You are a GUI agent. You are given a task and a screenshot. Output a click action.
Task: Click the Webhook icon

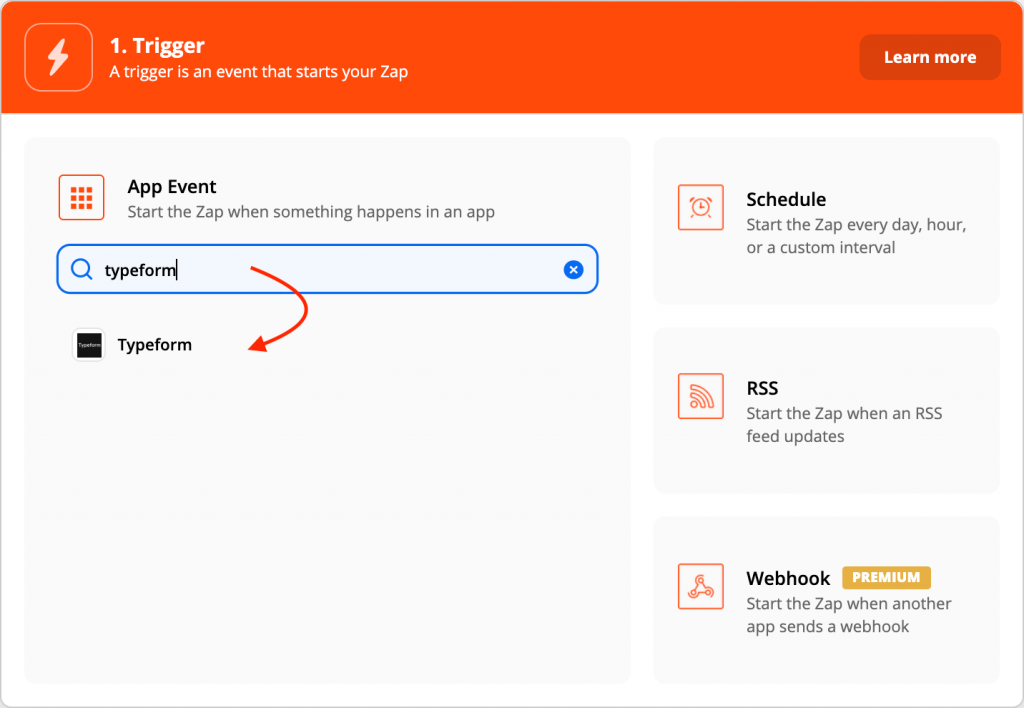(x=701, y=587)
